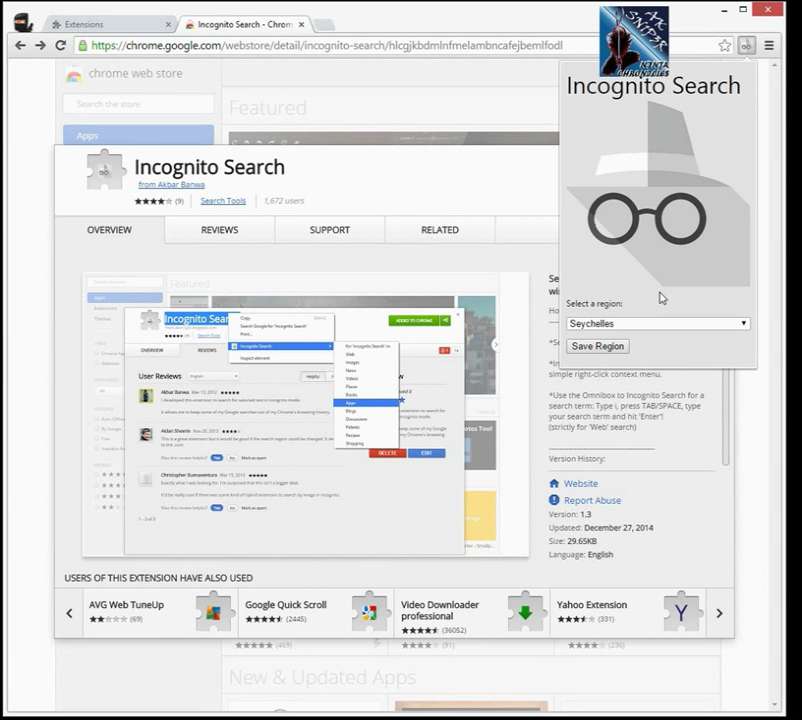The height and width of the screenshot is (720, 802).
Task: Show previous related extensions with left arrow
Action: [69, 613]
